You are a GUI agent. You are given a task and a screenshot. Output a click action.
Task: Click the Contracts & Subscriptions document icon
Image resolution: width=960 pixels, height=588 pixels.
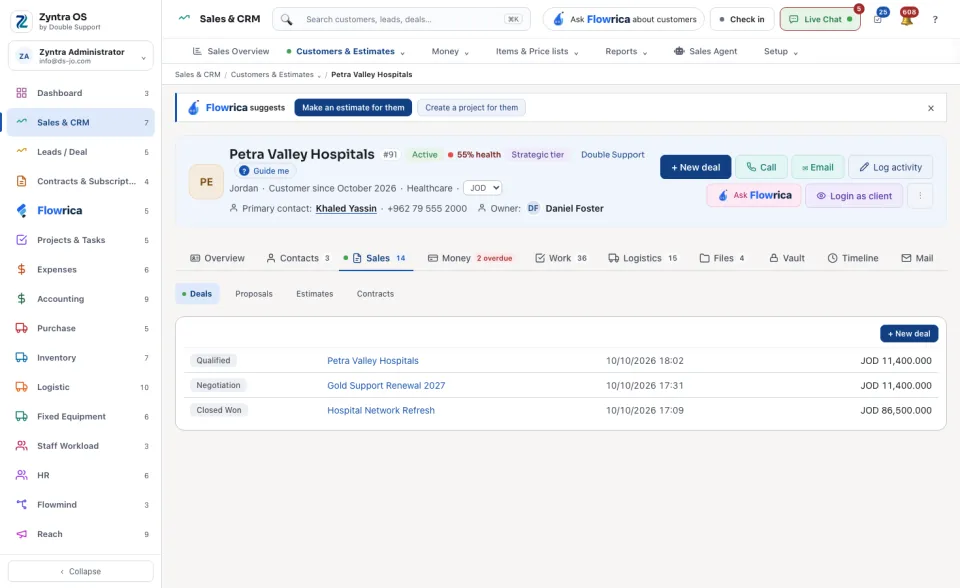coord(21,181)
